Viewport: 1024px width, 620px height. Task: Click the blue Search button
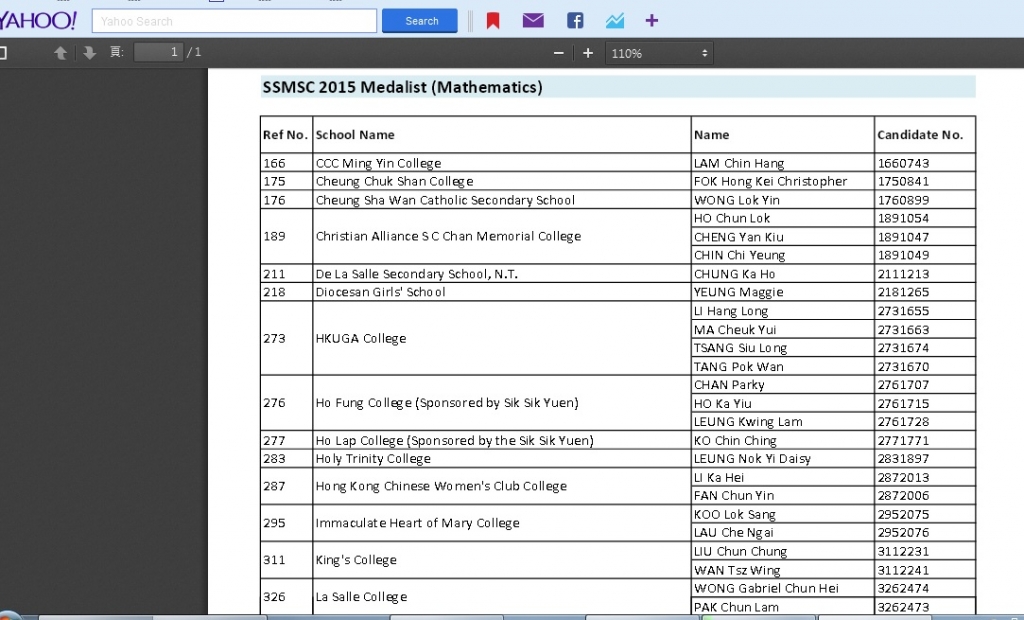pos(420,21)
